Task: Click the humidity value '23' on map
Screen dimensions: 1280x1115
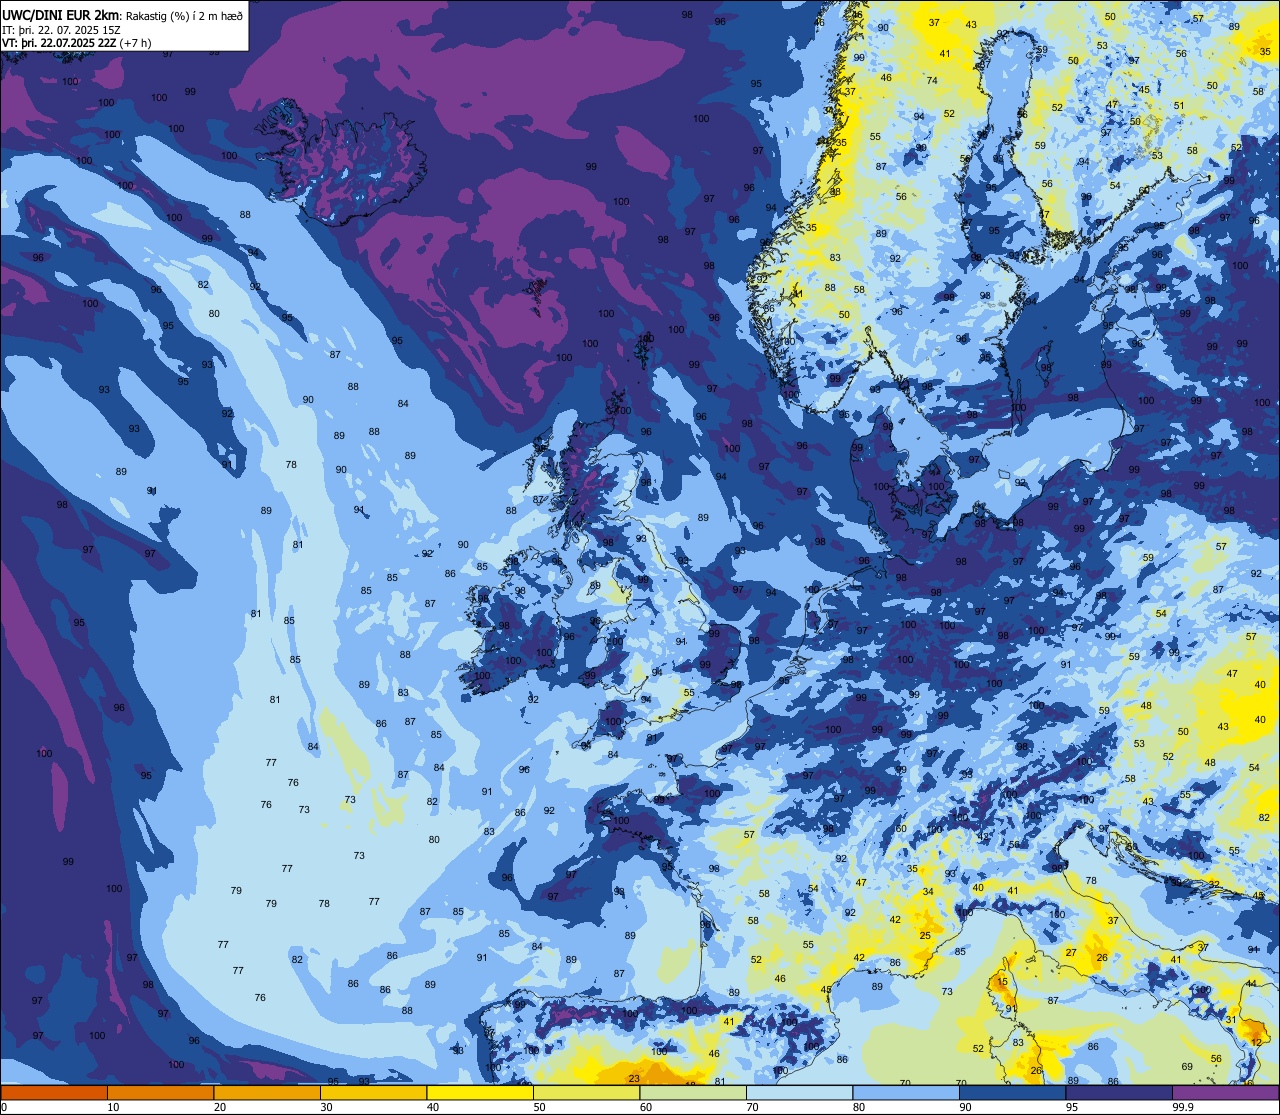Action: point(634,1078)
